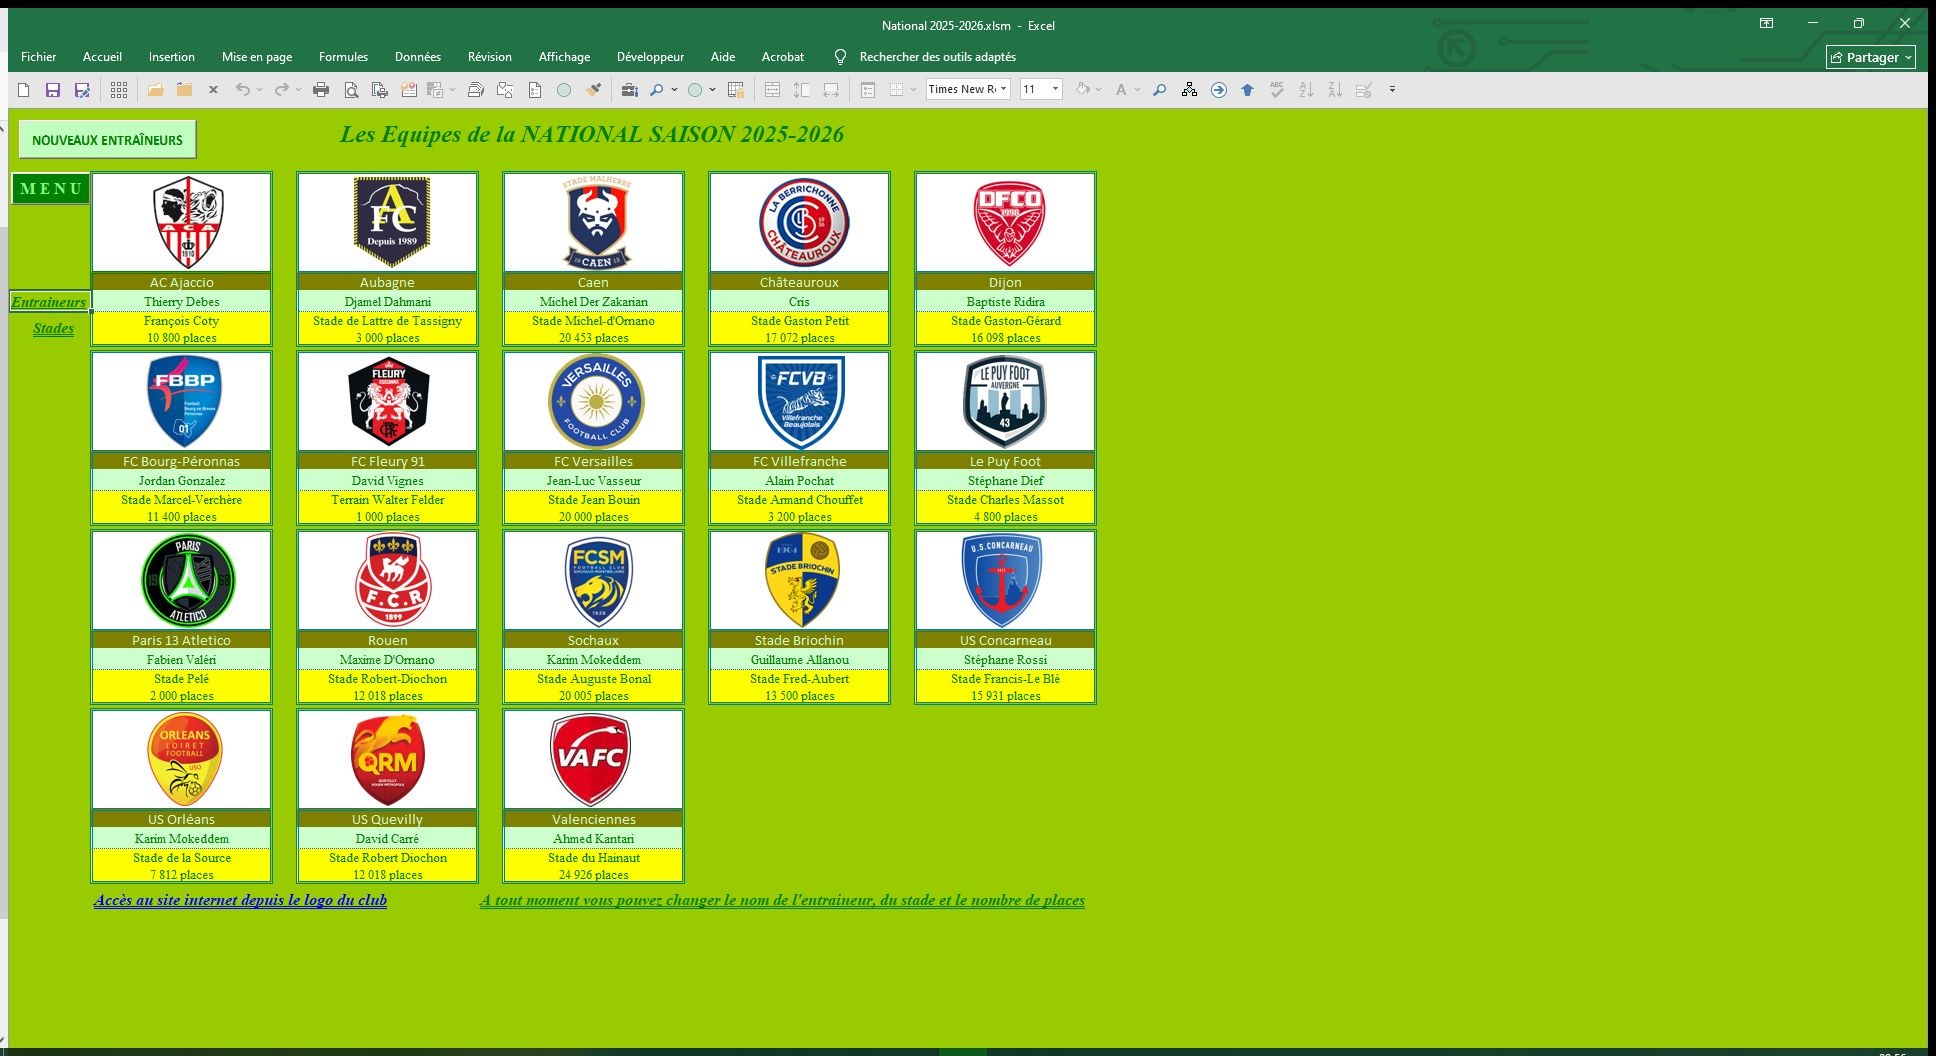Open the Formules ribbon tab
The width and height of the screenshot is (1936, 1056).
pyautogui.click(x=343, y=57)
